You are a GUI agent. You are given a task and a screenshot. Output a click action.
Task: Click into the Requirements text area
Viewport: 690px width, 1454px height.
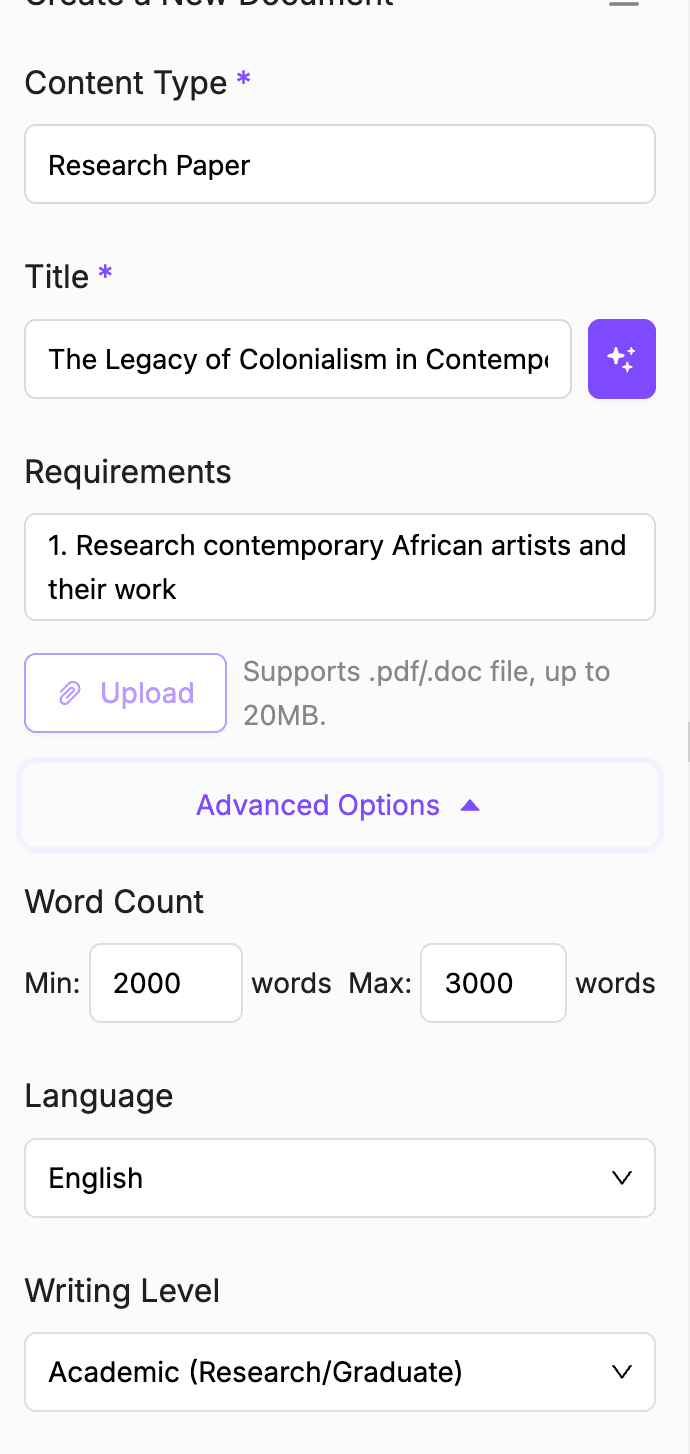coord(339,567)
